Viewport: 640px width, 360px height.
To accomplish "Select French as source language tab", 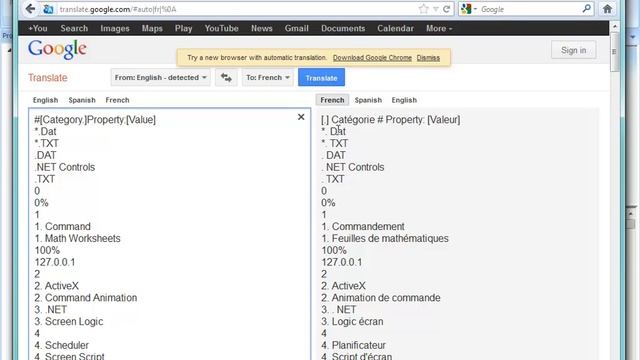I will (x=117, y=100).
